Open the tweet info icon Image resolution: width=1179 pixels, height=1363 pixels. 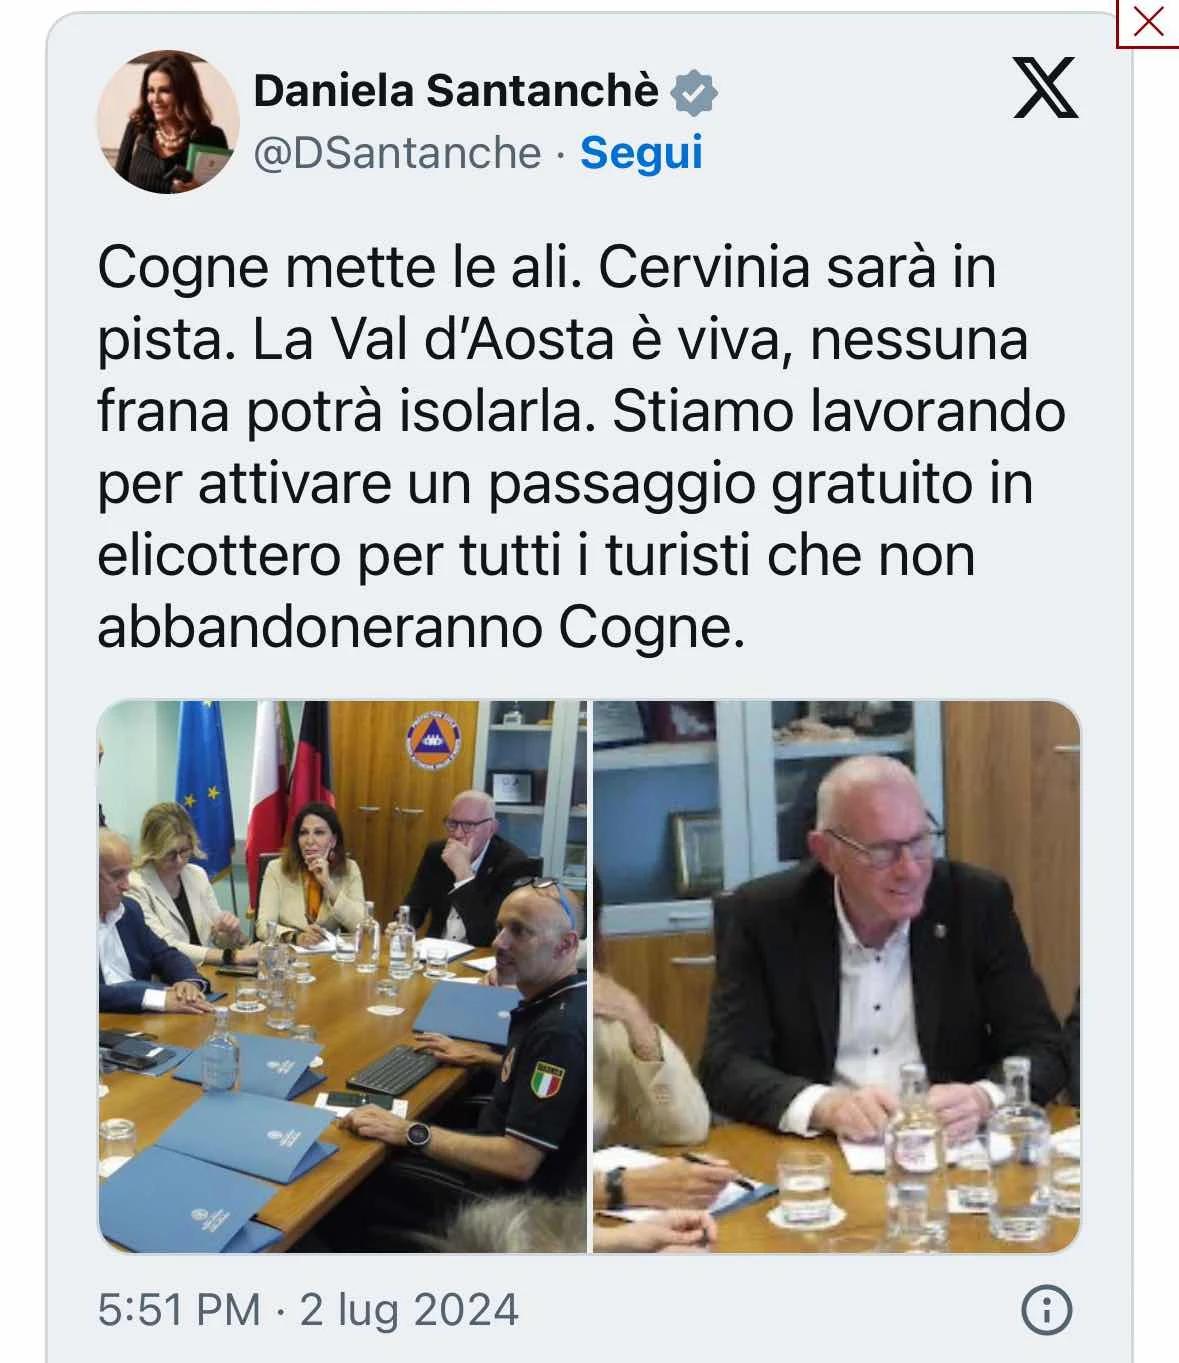point(1047,1309)
